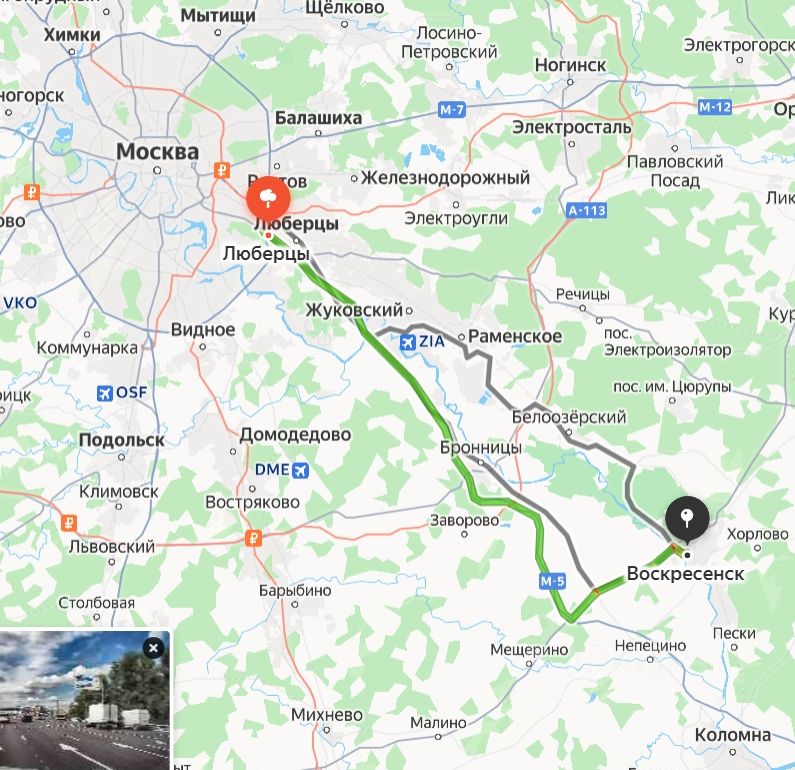Screen dimensions: 795x770
Task: Click the DME airport icon
Action: (x=301, y=470)
